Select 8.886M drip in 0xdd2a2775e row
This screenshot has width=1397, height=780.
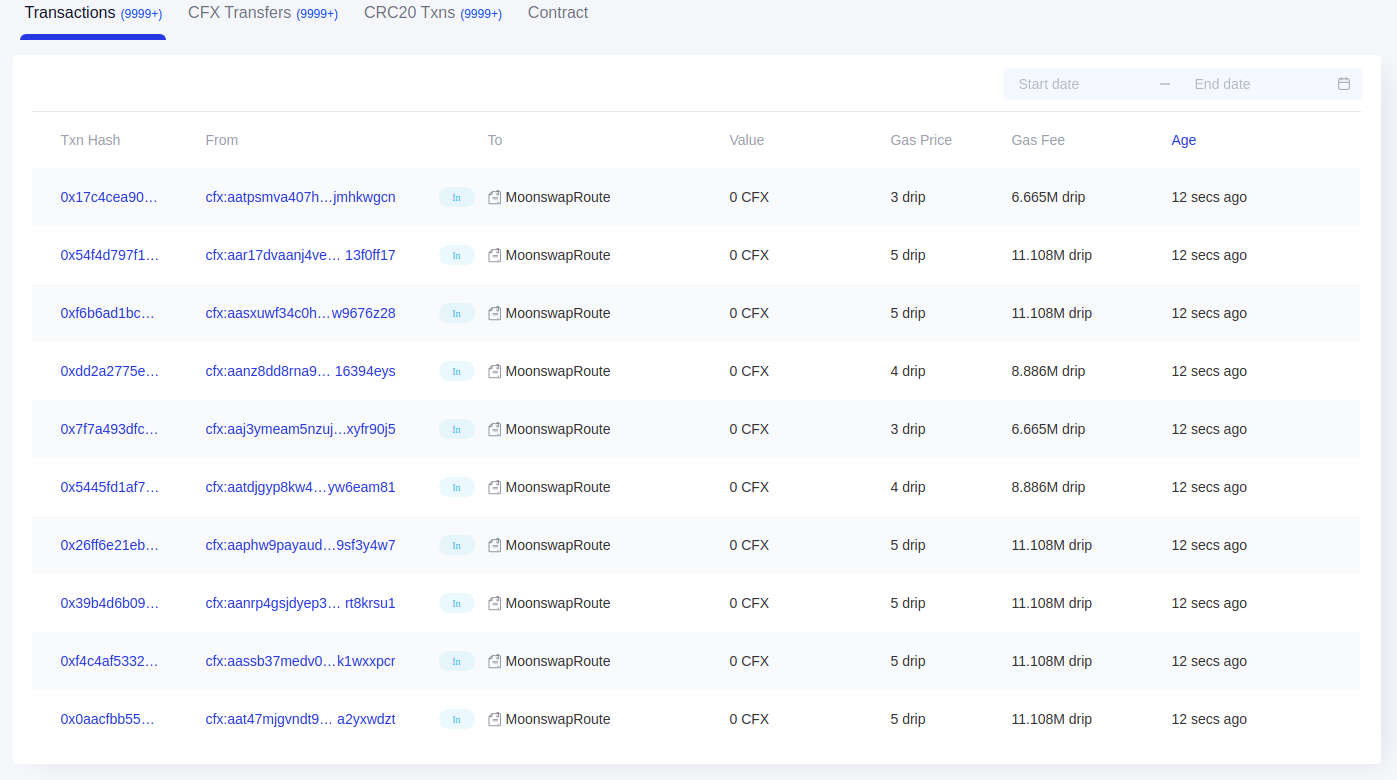click(1048, 371)
